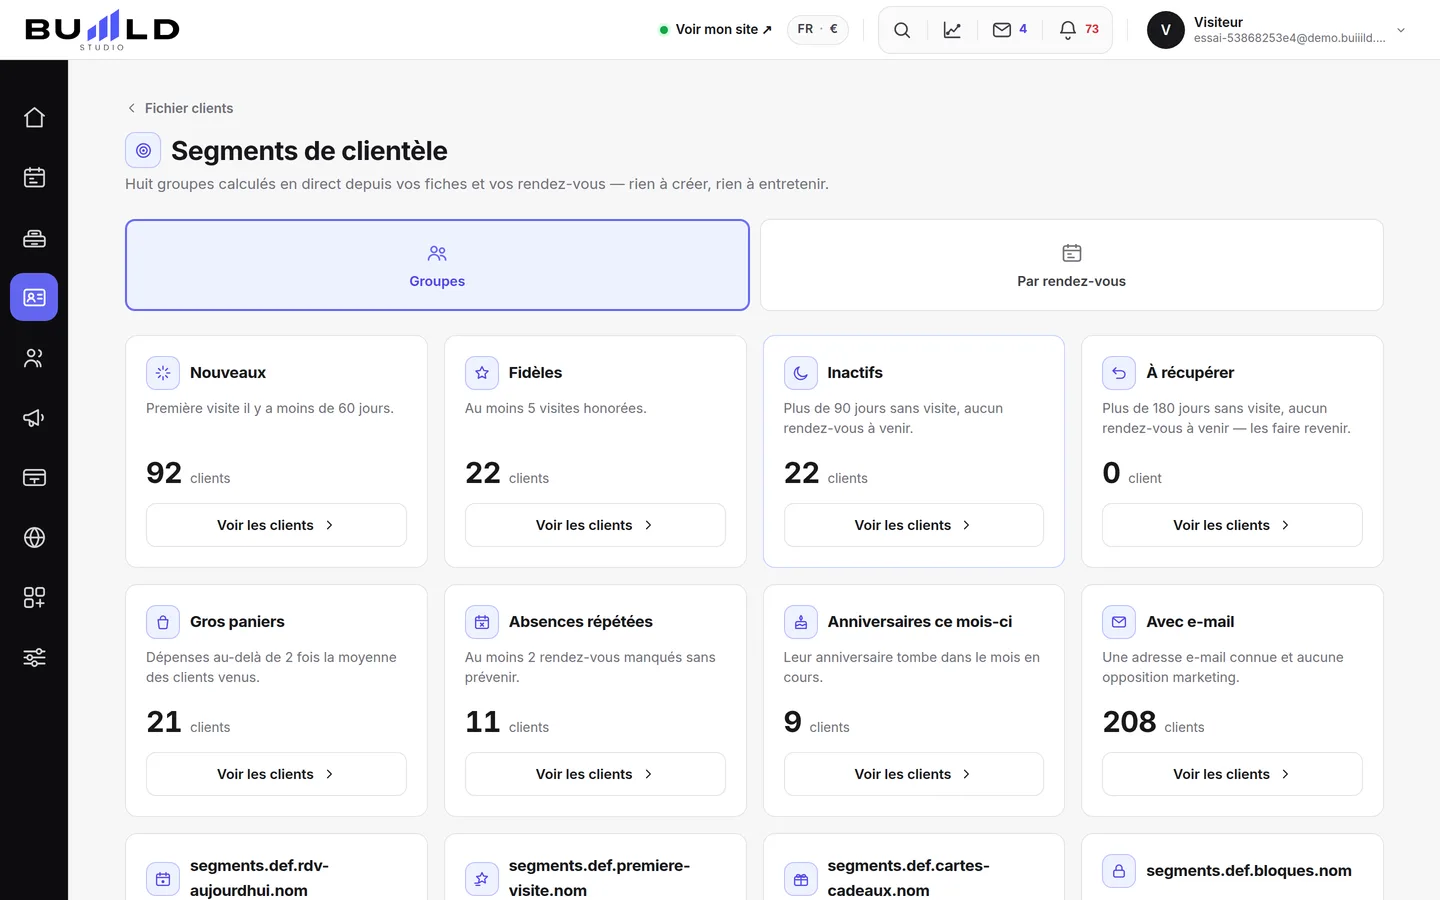This screenshot has height=900, width=1440.
Task: Click the Nouveaux sparkle icon
Action: click(163, 373)
